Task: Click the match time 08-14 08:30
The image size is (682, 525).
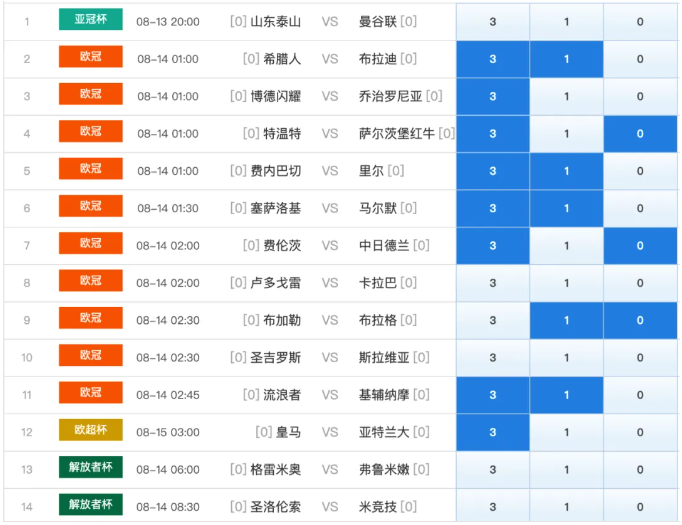Action: 168,507
